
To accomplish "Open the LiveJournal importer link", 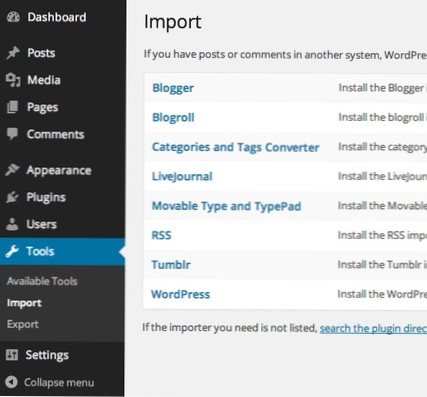I will (182, 176).
